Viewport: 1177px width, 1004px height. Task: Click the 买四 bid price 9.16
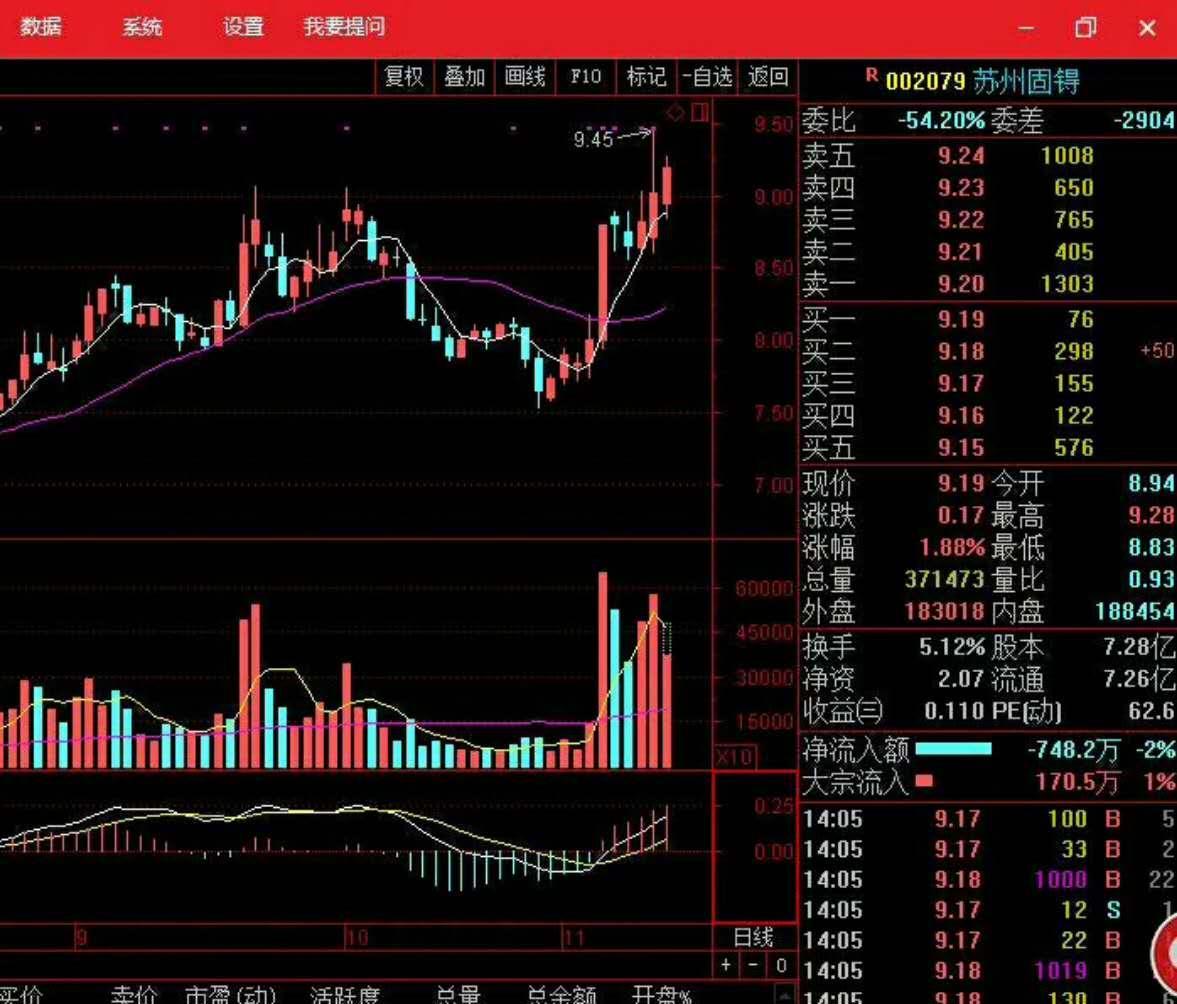[960, 416]
